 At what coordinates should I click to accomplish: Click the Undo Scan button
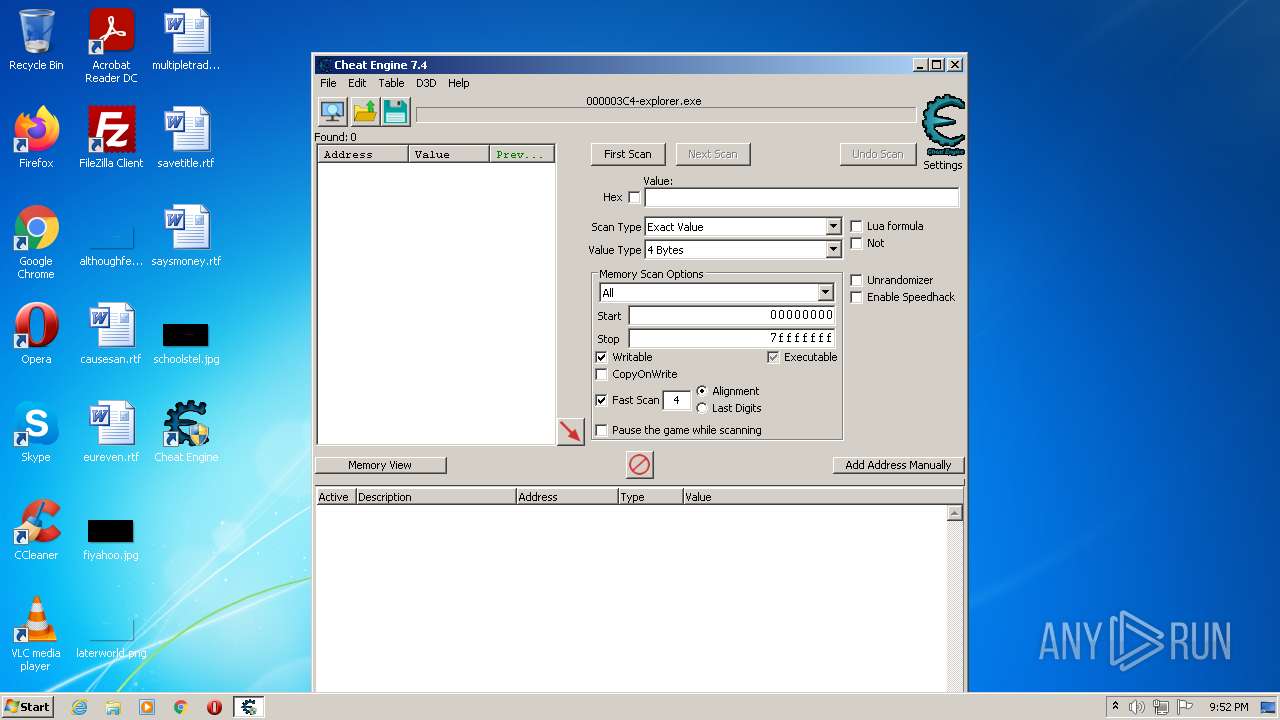[878, 154]
